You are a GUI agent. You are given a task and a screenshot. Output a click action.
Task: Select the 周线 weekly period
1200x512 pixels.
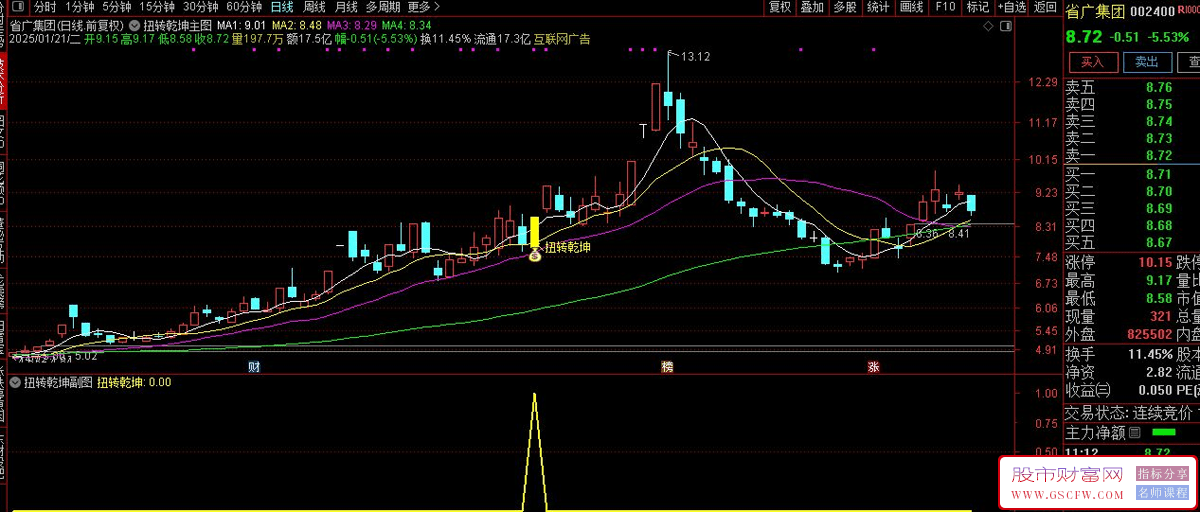pos(315,7)
